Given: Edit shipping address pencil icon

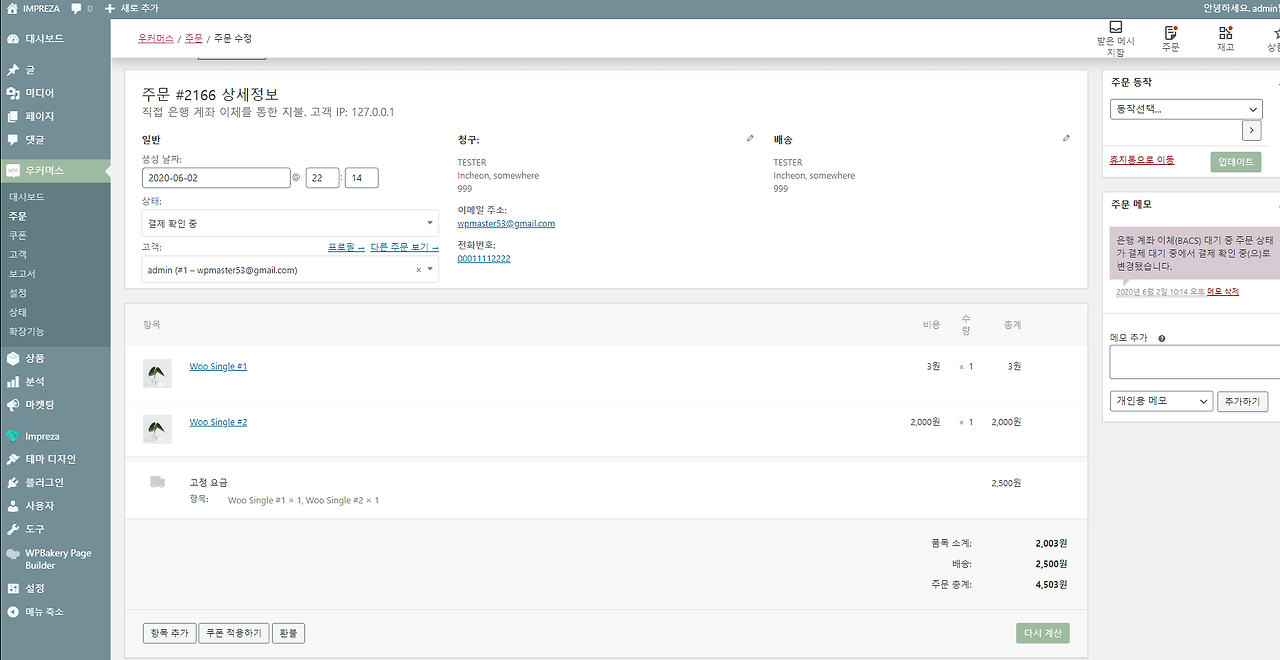Looking at the screenshot, I should (1066, 139).
